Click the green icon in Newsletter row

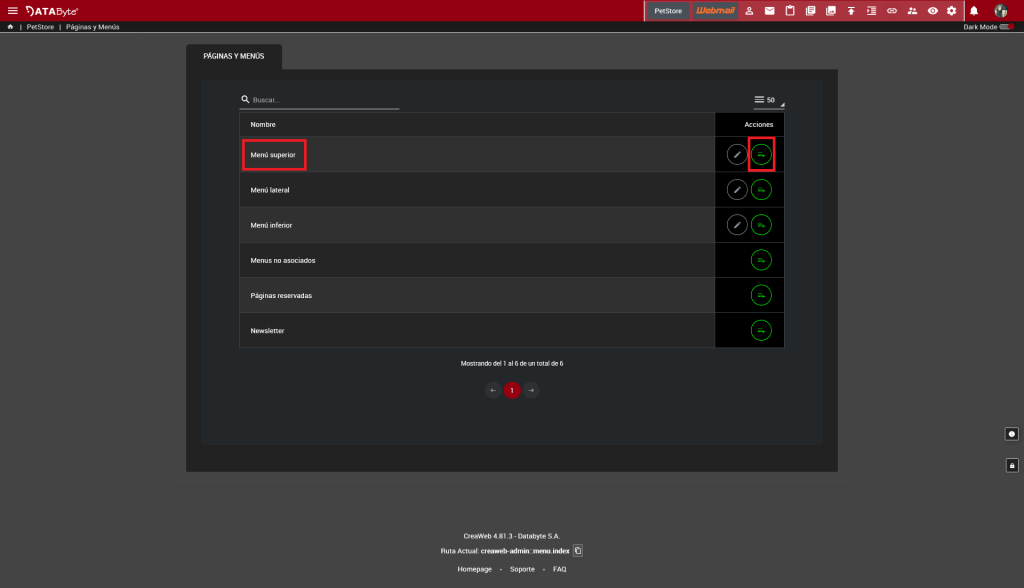[x=761, y=330]
